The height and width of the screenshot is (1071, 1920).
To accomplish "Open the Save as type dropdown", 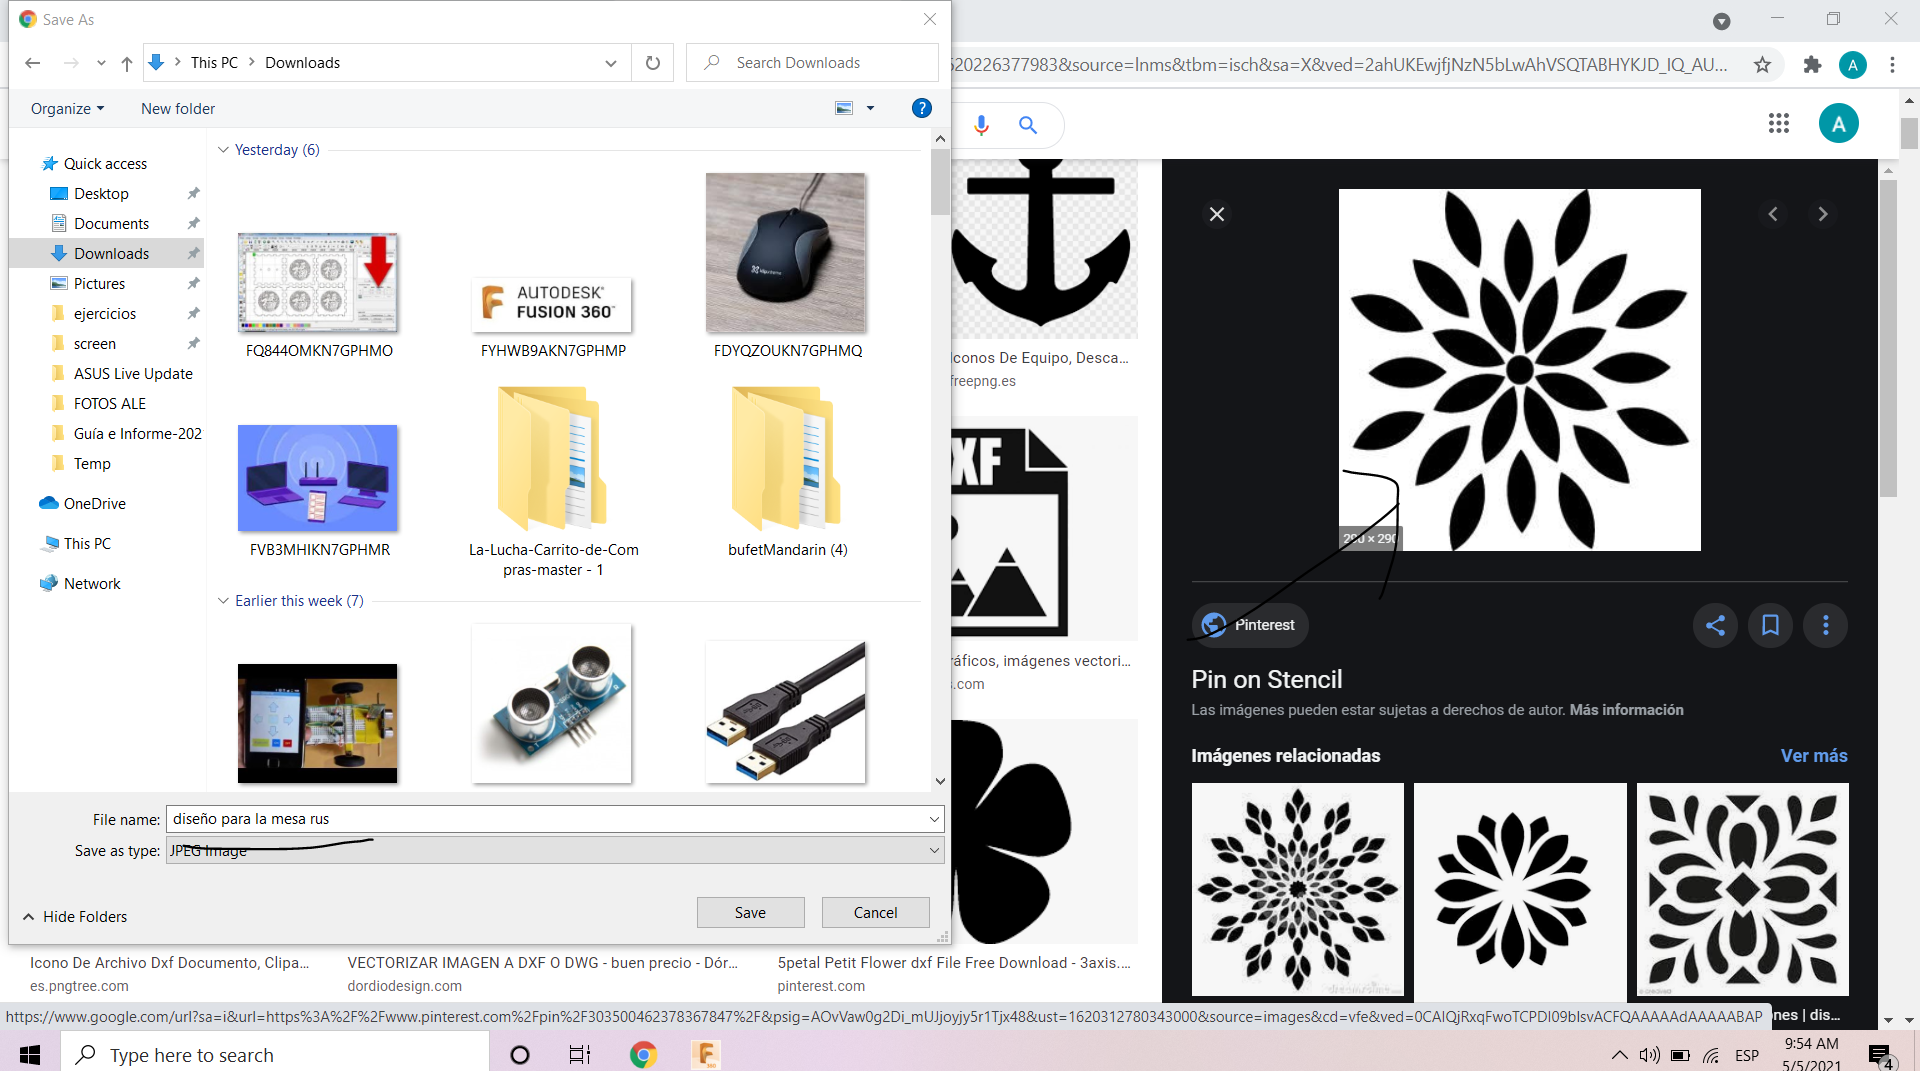I will (x=555, y=850).
